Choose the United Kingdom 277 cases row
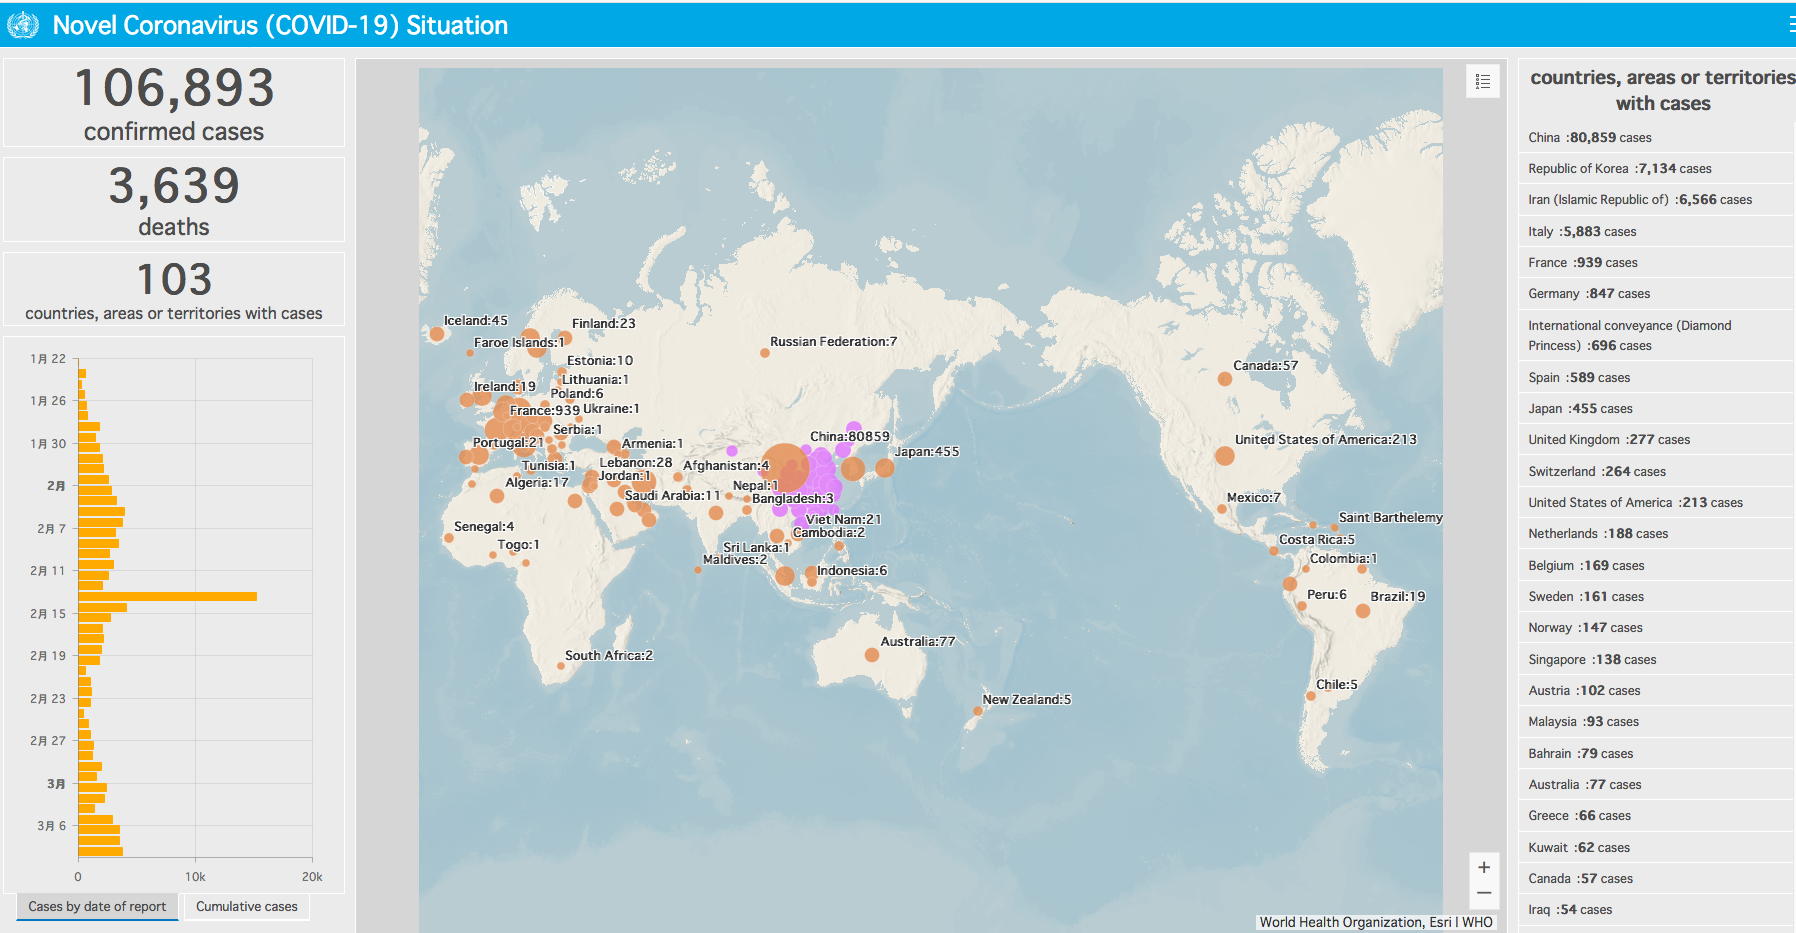 (x=1656, y=440)
